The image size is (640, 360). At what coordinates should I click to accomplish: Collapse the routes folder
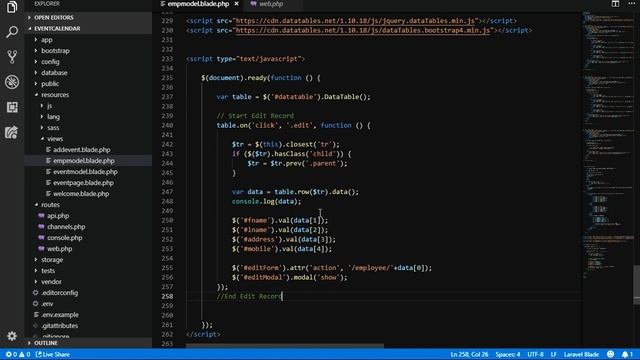point(50,205)
